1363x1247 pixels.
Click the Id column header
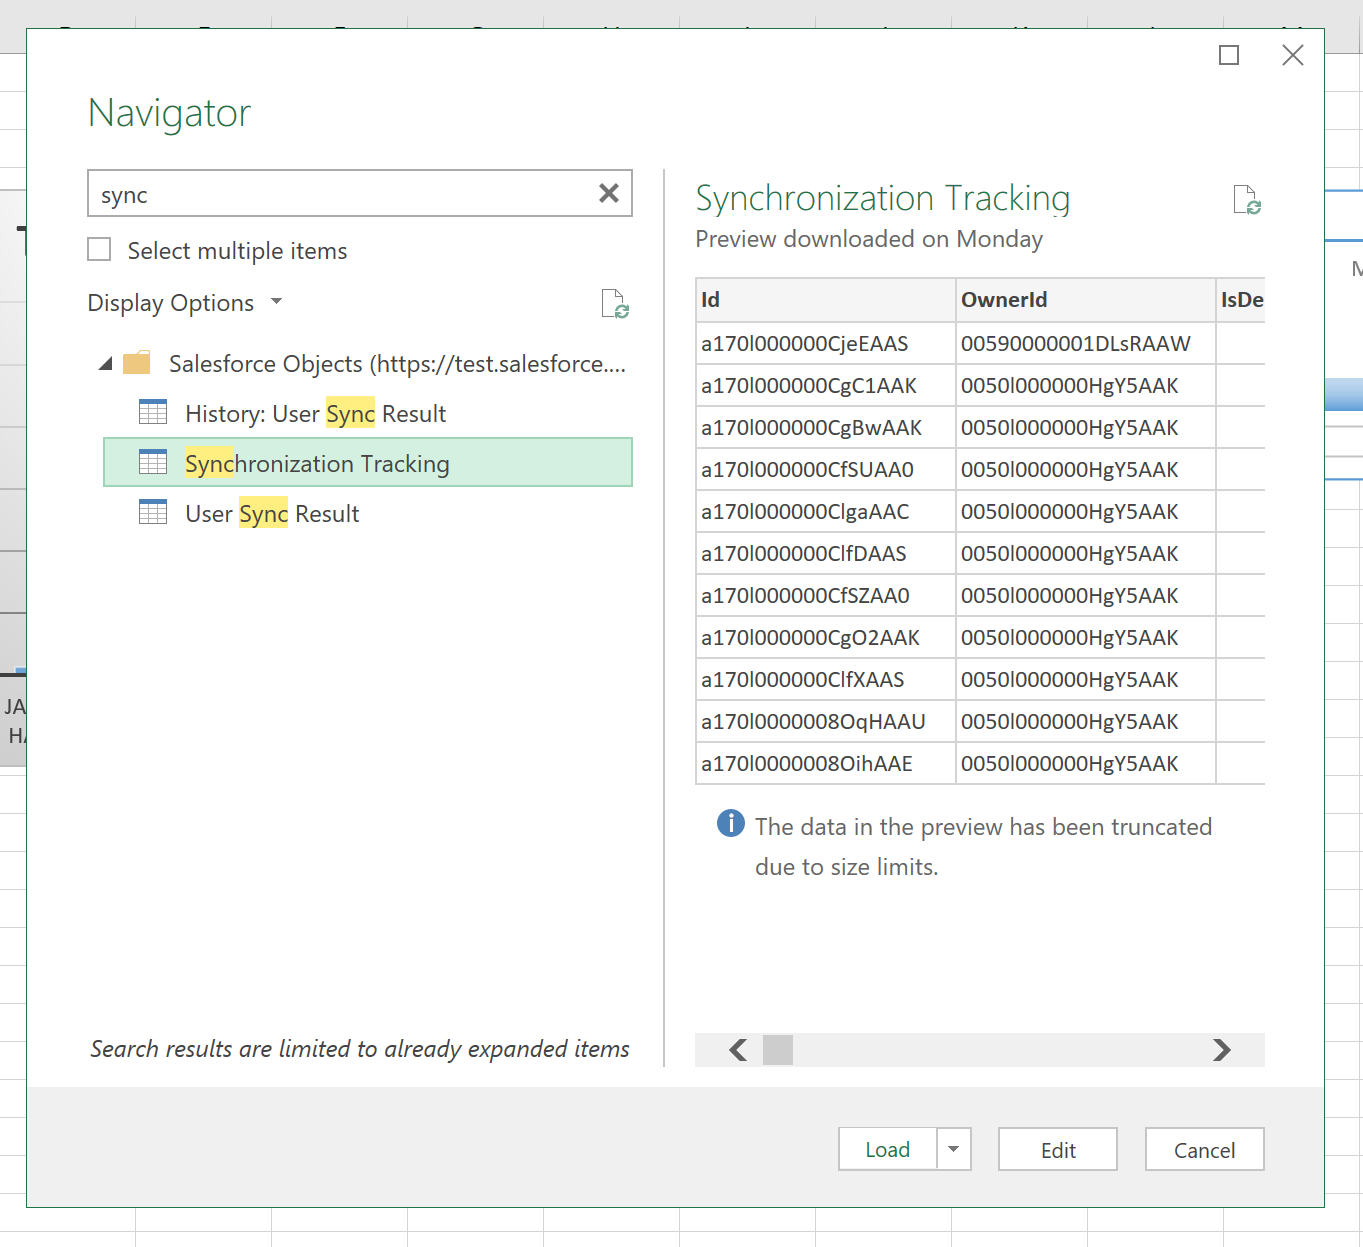click(826, 300)
